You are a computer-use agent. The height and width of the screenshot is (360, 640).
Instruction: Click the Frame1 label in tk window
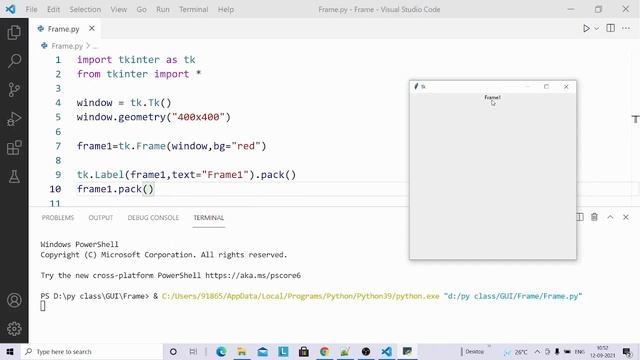(492, 97)
